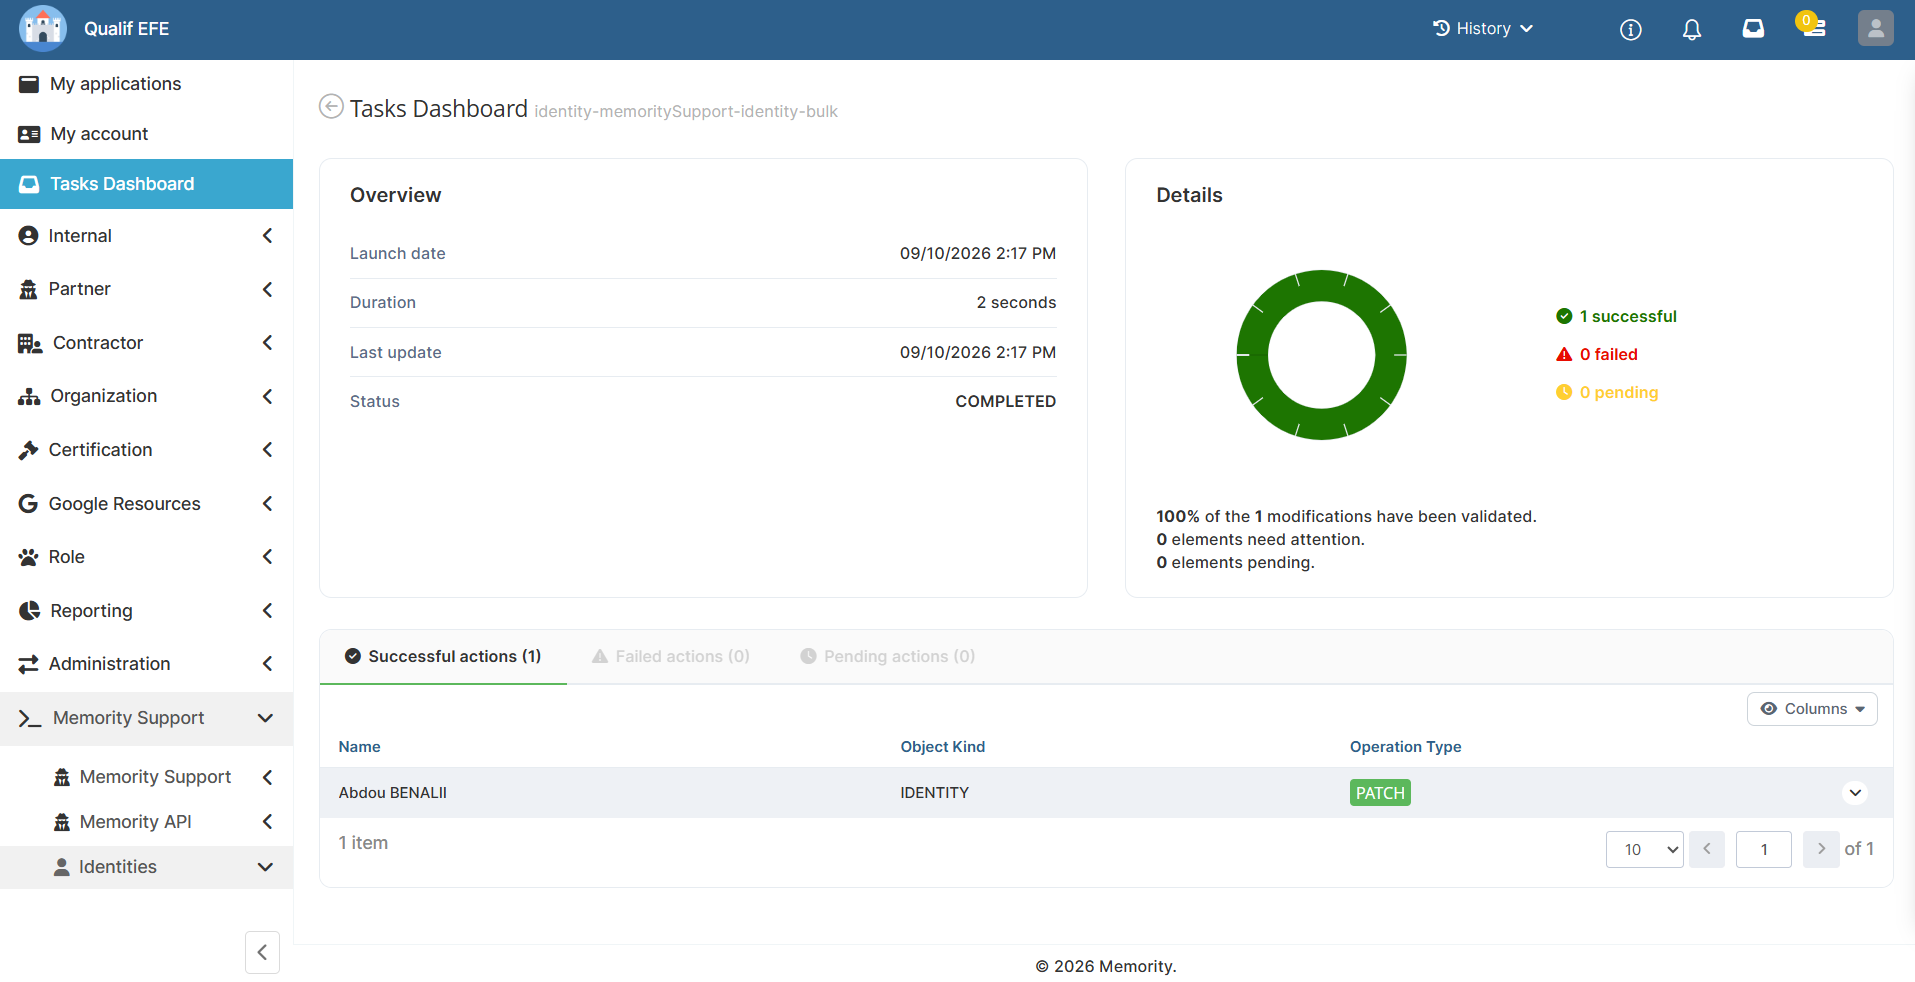This screenshot has width=1915, height=982.
Task: Open the cart icon with 0 badge
Action: coord(1811,24)
